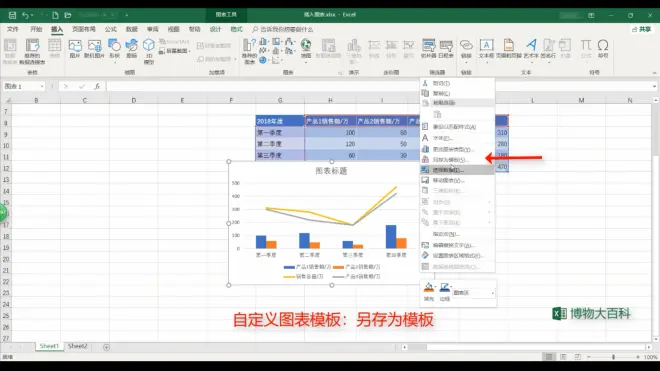
Task: Open the Charts group dialog launcher
Action: [340, 73]
